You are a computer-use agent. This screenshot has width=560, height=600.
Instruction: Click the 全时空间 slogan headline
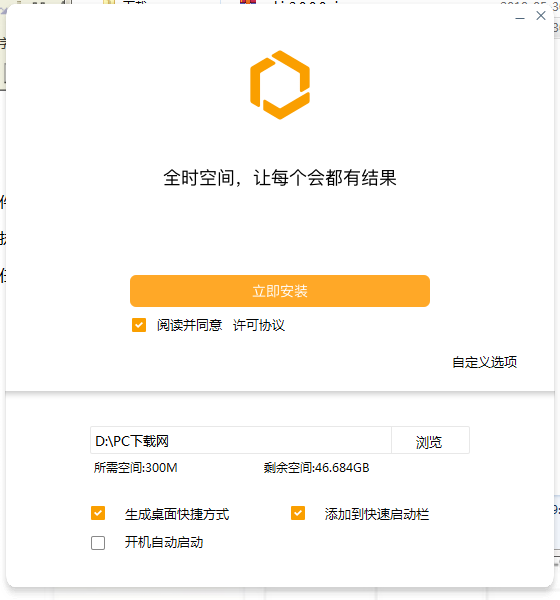pyautogui.click(x=280, y=178)
